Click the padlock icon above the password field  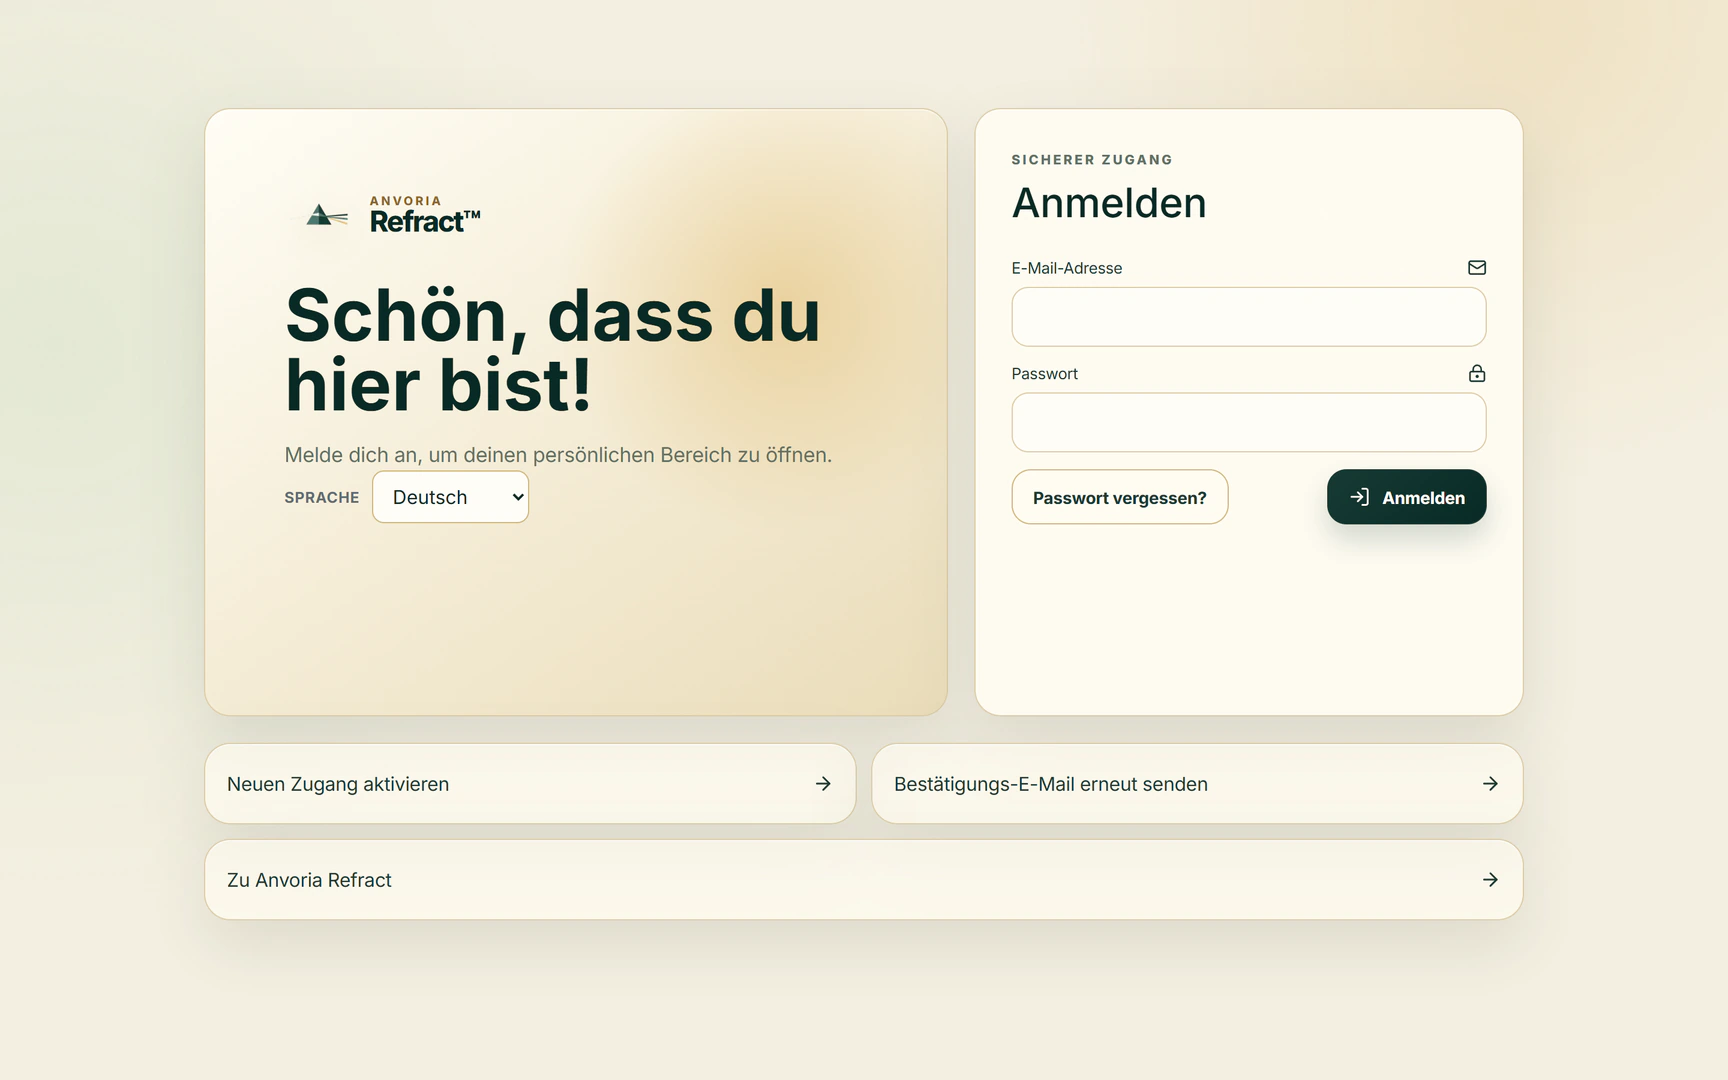point(1477,373)
